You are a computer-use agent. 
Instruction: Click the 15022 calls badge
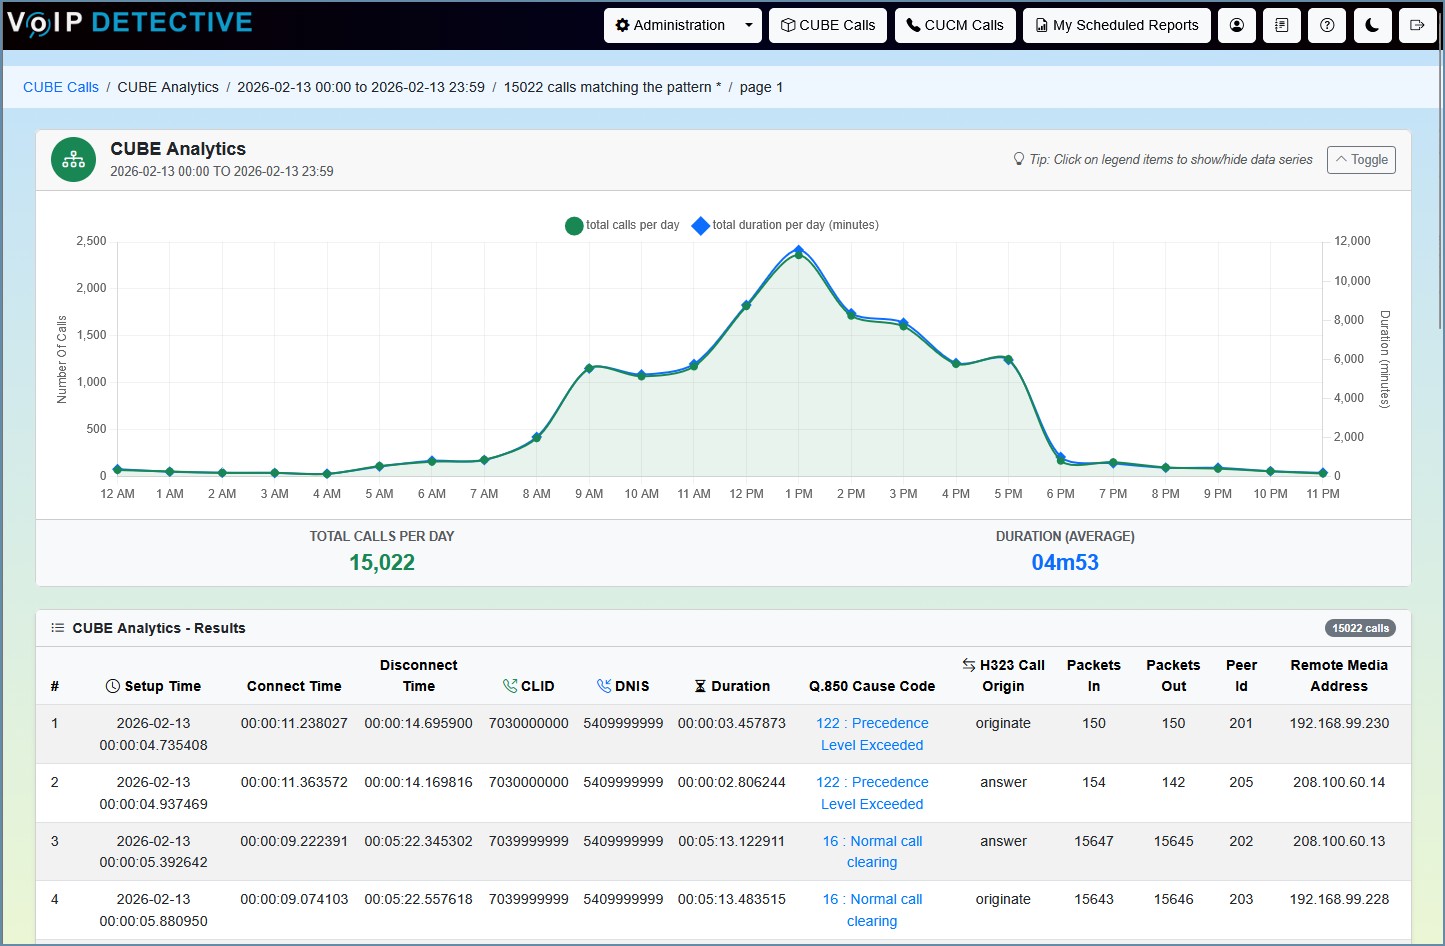[x=1360, y=628]
